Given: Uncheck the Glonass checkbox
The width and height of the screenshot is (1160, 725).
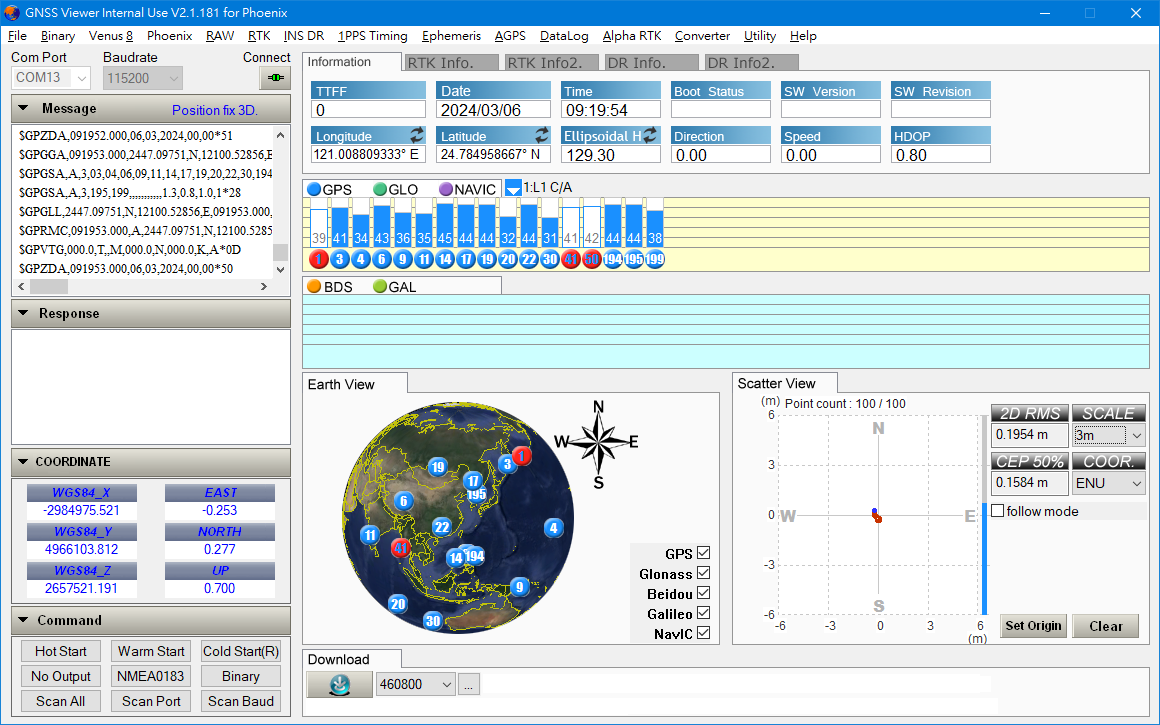Looking at the screenshot, I should click(703, 573).
